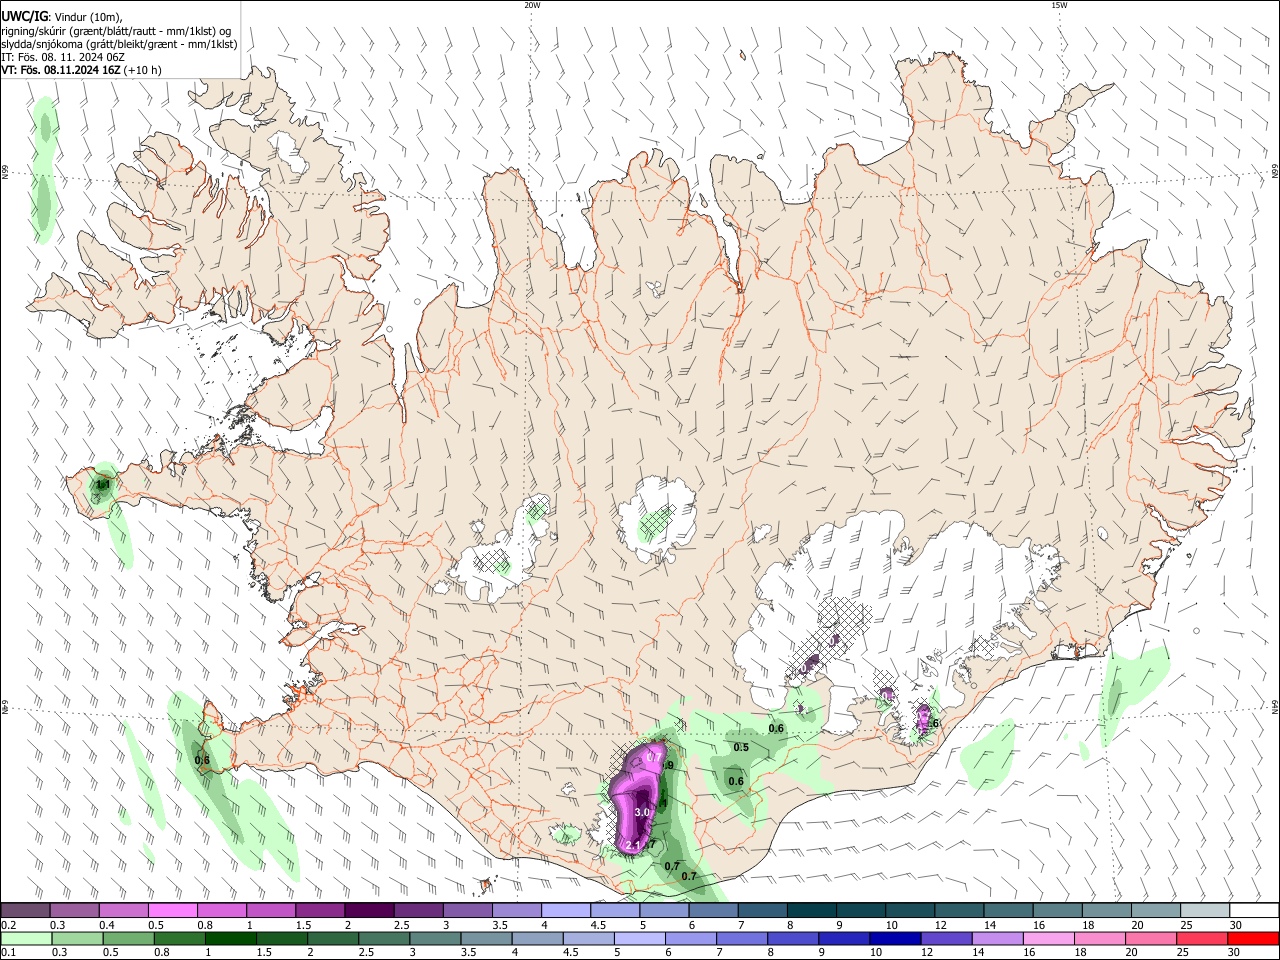Pick the darkest purple 2 swatch in upper legend

368,910
